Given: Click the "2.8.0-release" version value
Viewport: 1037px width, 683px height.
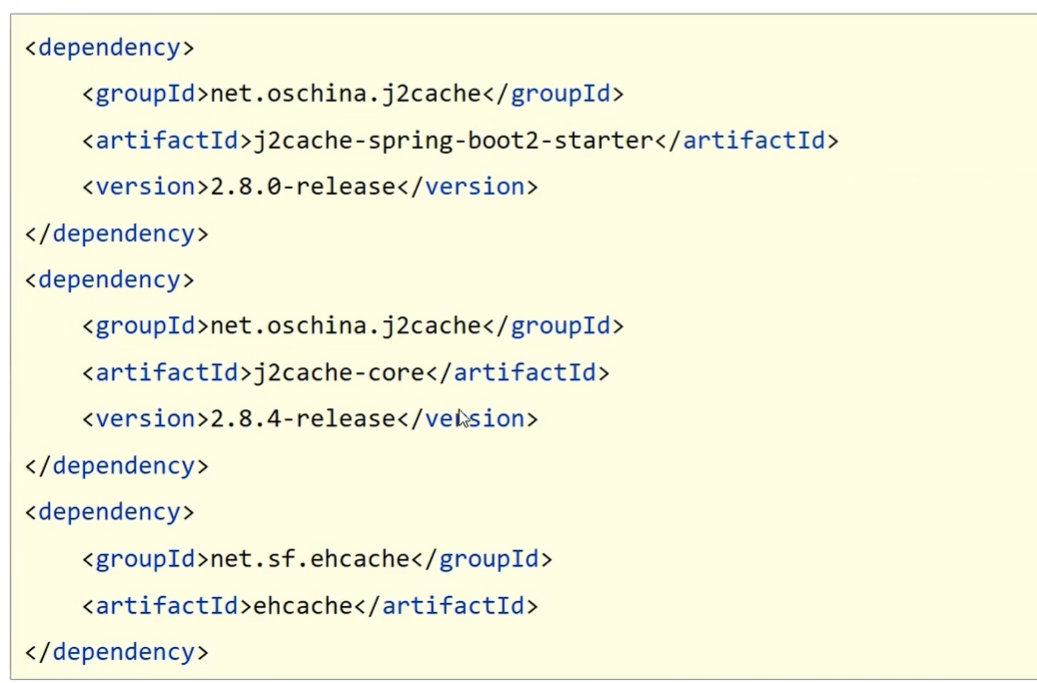Looking at the screenshot, I should [303, 187].
